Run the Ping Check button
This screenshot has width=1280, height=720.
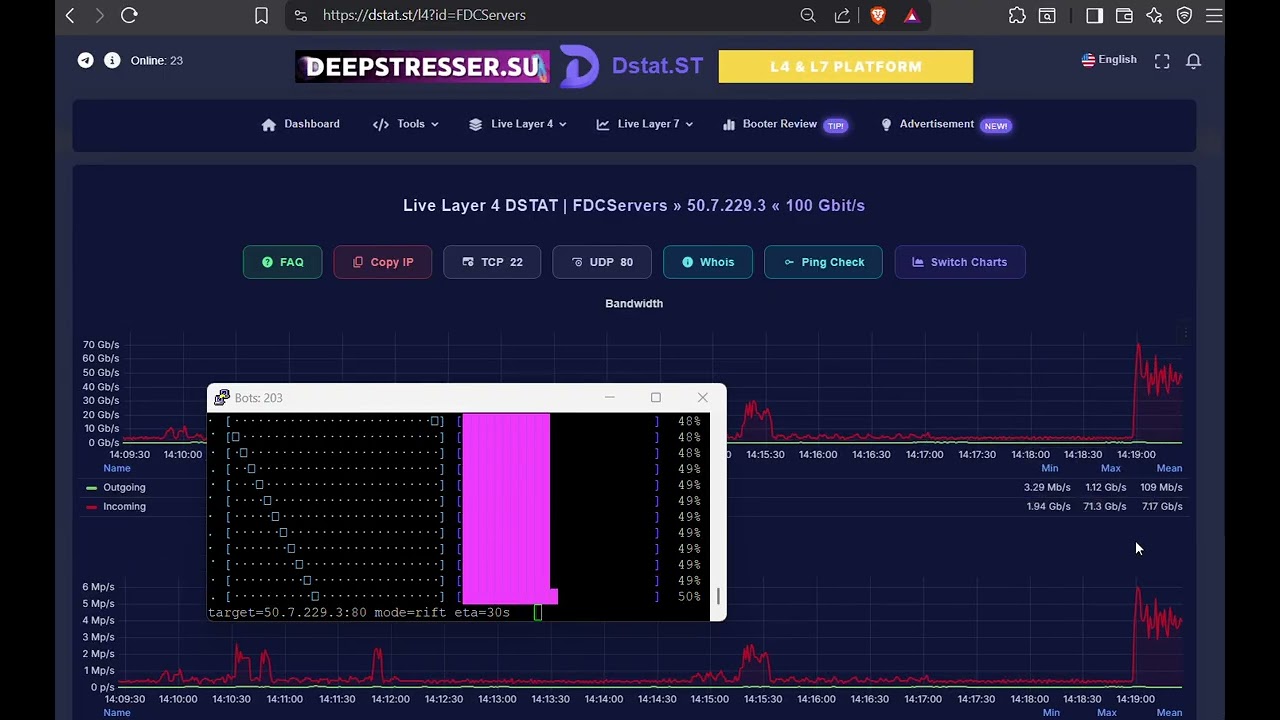coord(823,262)
